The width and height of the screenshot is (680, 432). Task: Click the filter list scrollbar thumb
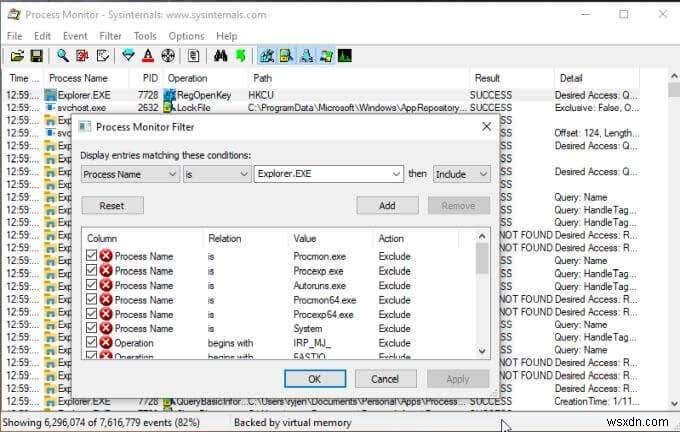[x=482, y=258]
